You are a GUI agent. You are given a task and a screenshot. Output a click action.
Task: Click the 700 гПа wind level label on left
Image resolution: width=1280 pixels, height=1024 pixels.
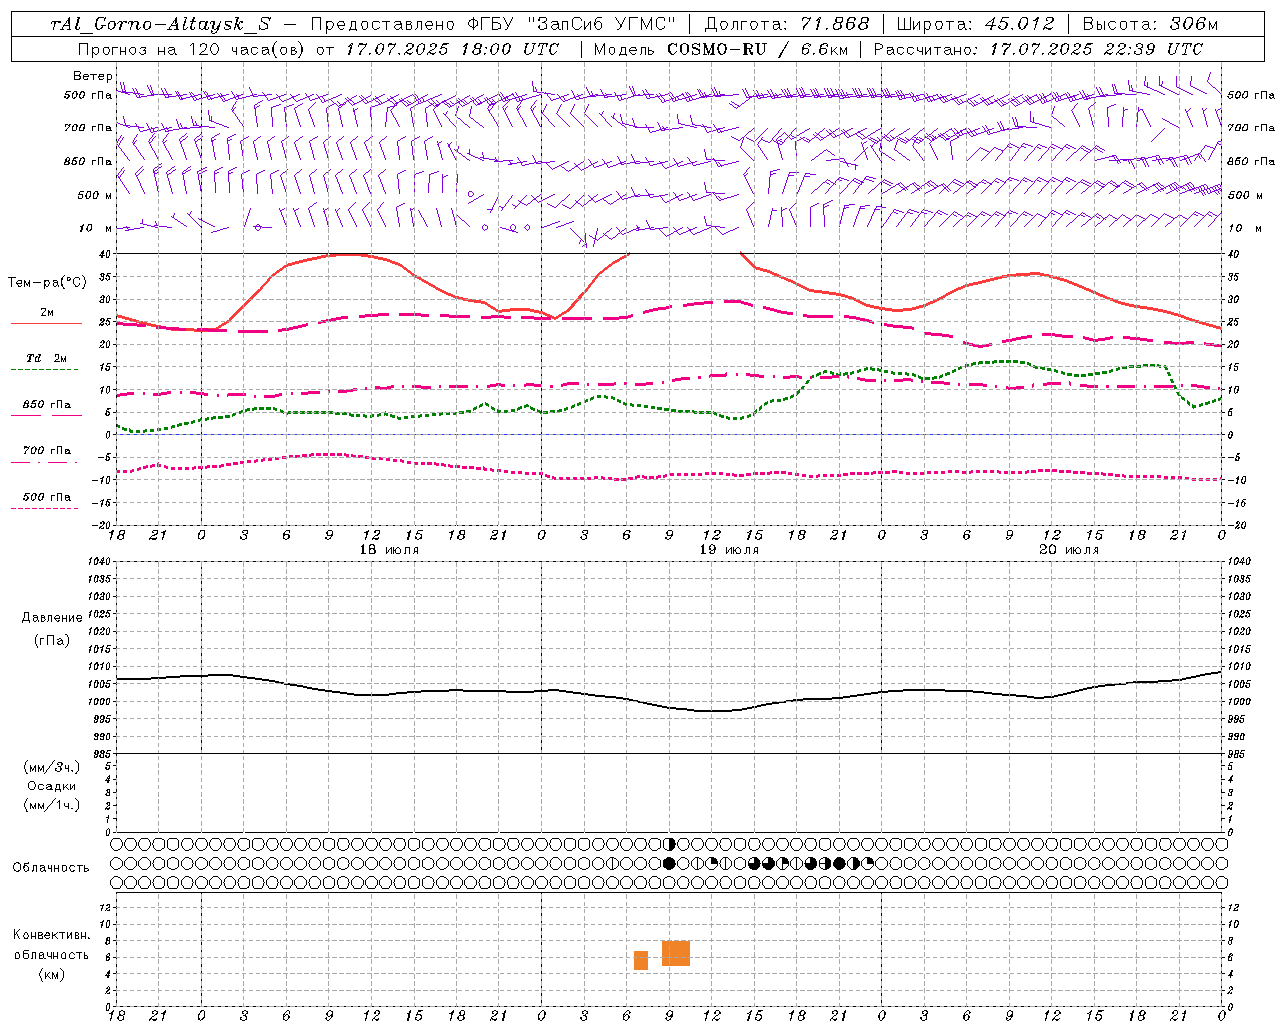click(88, 128)
